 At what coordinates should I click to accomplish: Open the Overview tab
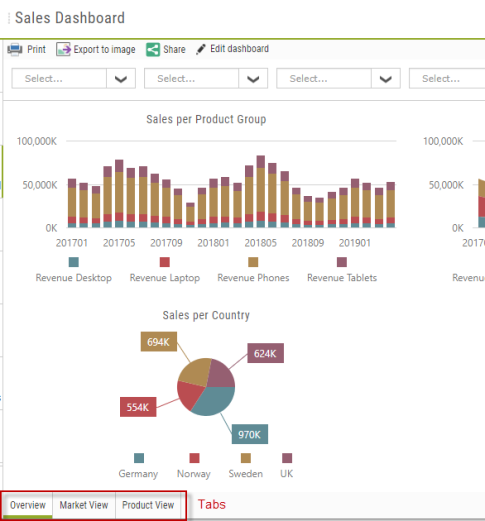coord(28,505)
